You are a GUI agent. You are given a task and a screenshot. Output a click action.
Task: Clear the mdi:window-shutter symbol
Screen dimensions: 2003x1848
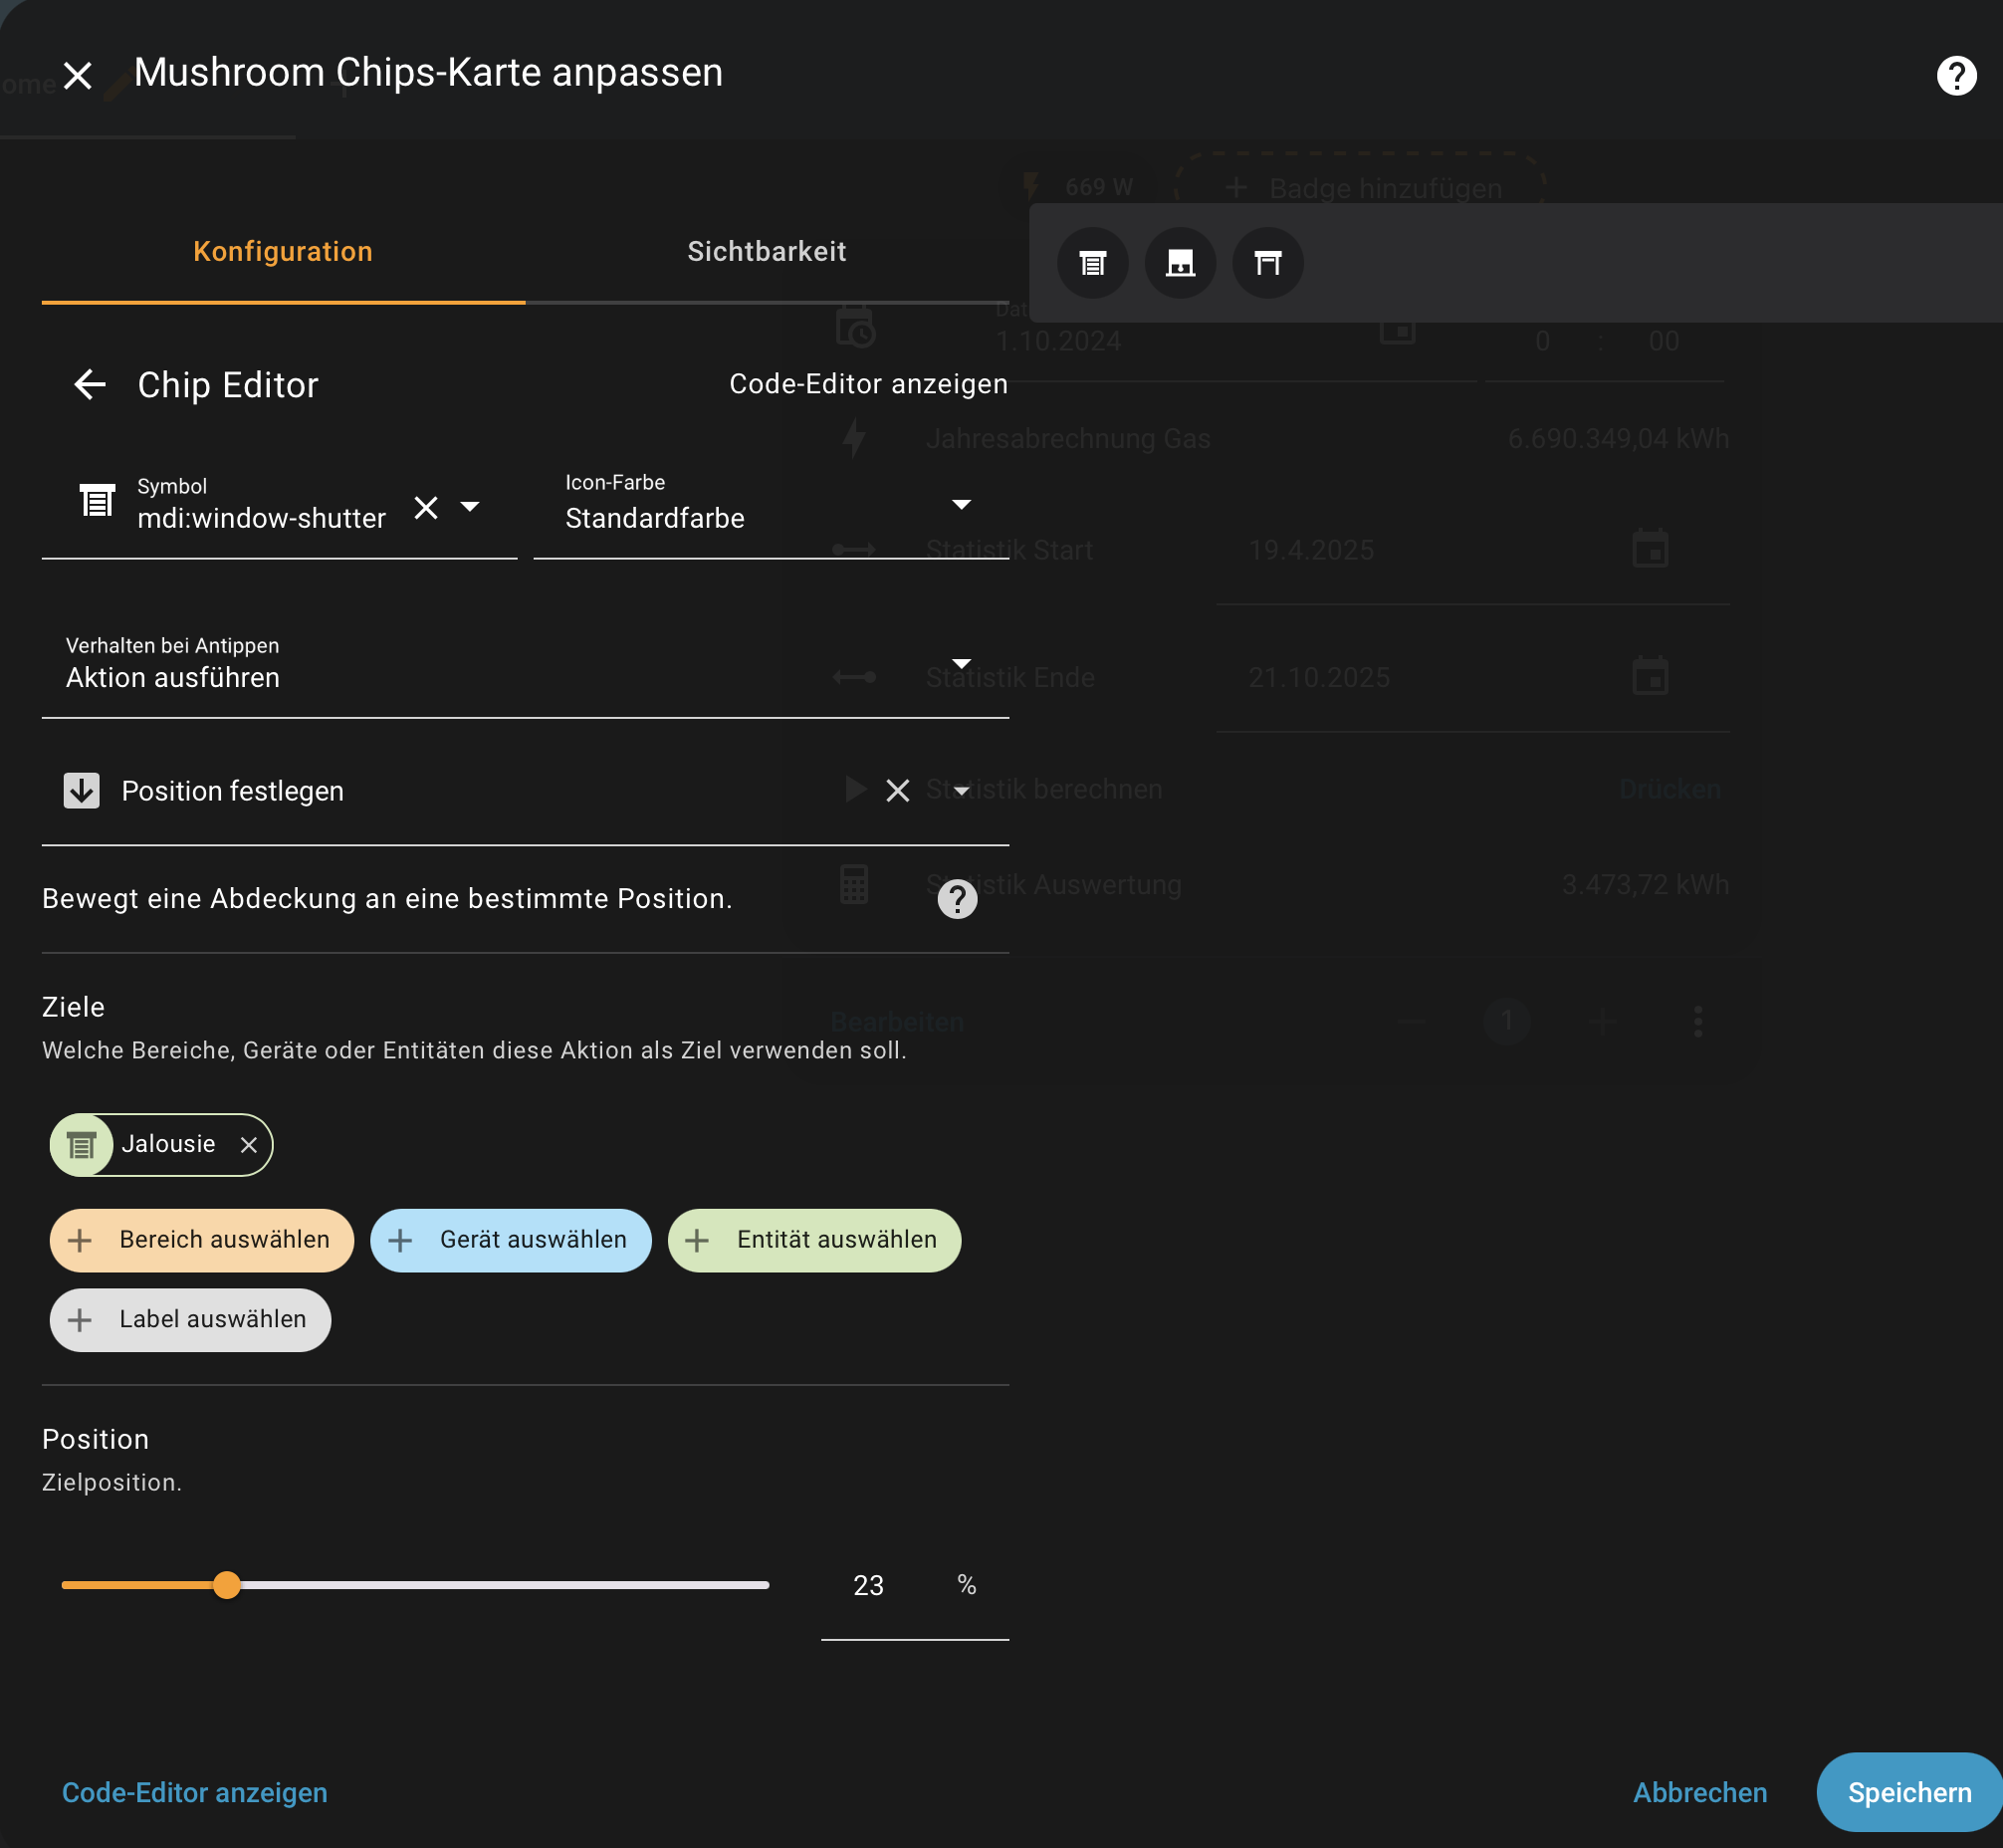[x=426, y=508]
